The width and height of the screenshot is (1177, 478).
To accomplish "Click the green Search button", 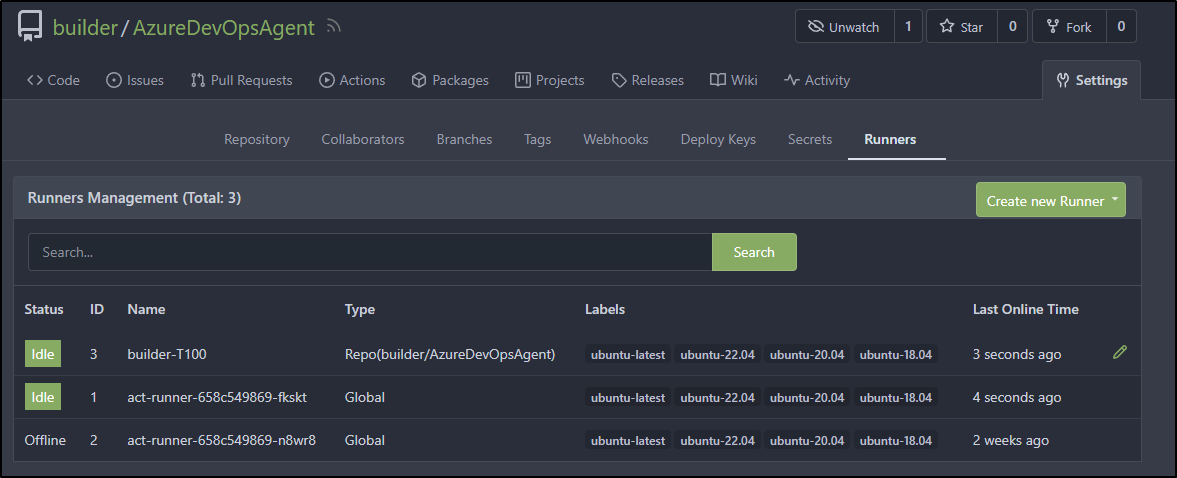I will [x=754, y=252].
